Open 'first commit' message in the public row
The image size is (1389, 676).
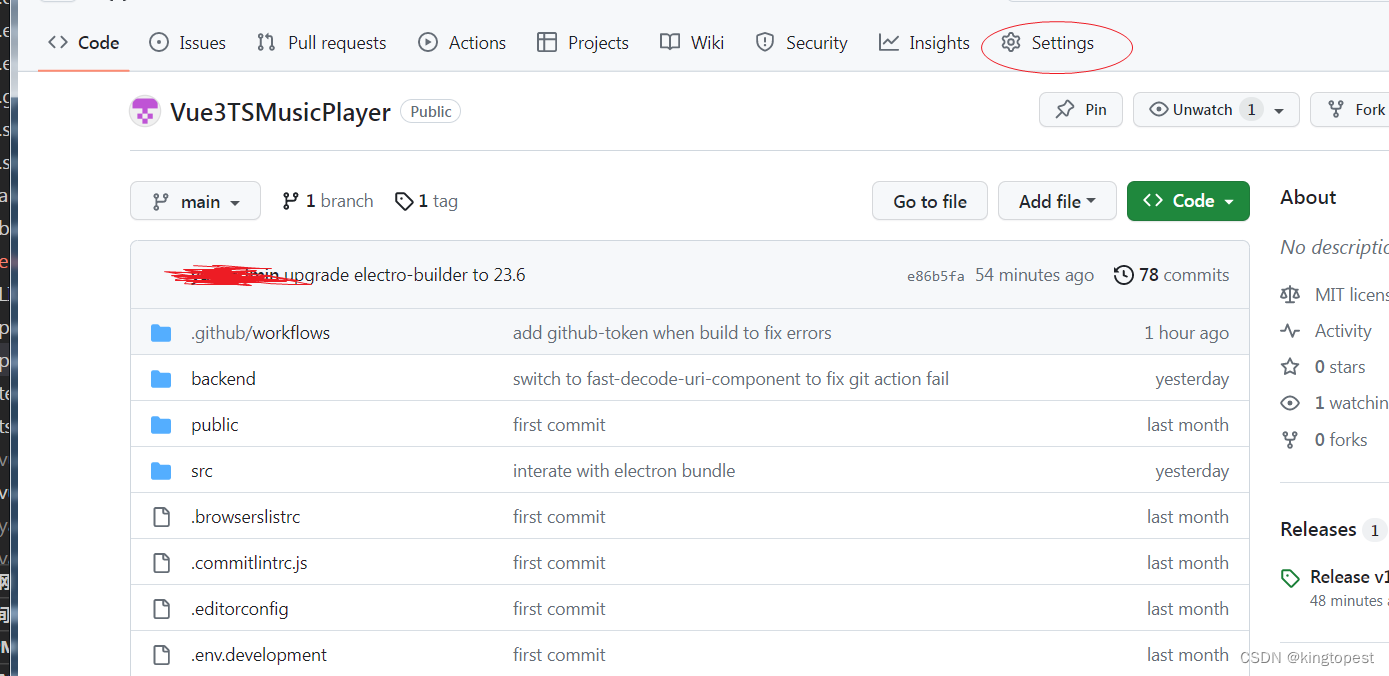click(x=559, y=425)
